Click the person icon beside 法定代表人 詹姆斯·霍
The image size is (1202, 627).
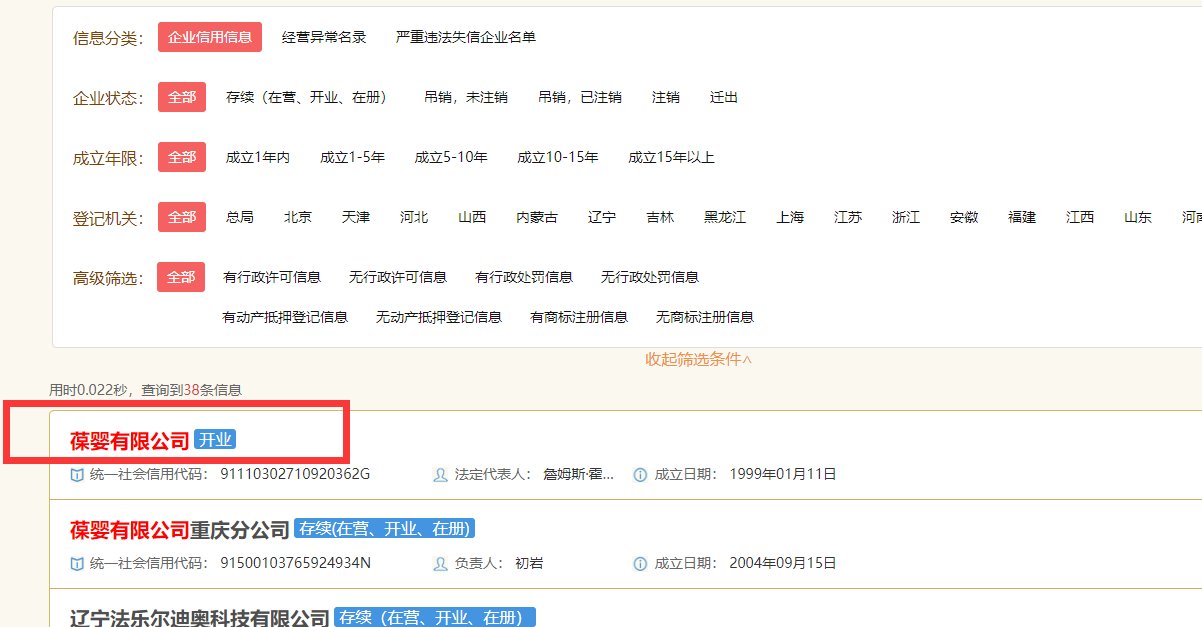439,475
